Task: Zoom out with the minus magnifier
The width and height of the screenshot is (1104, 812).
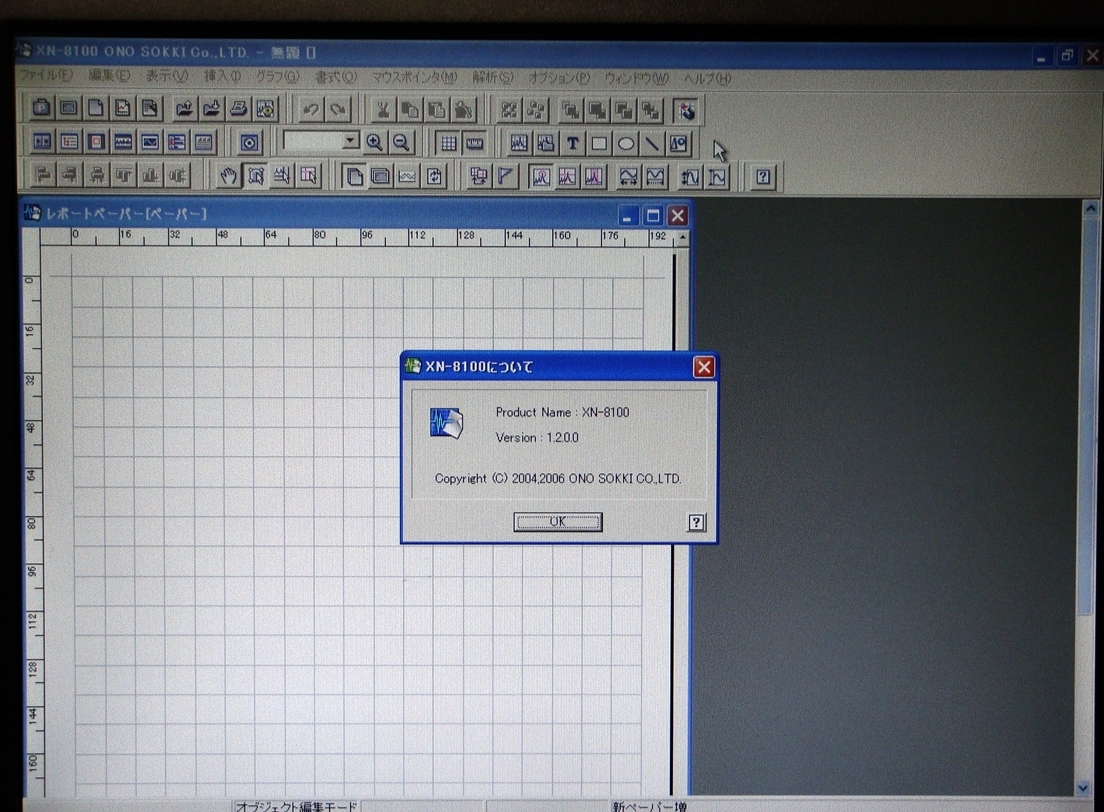Action: pyautogui.click(x=401, y=143)
